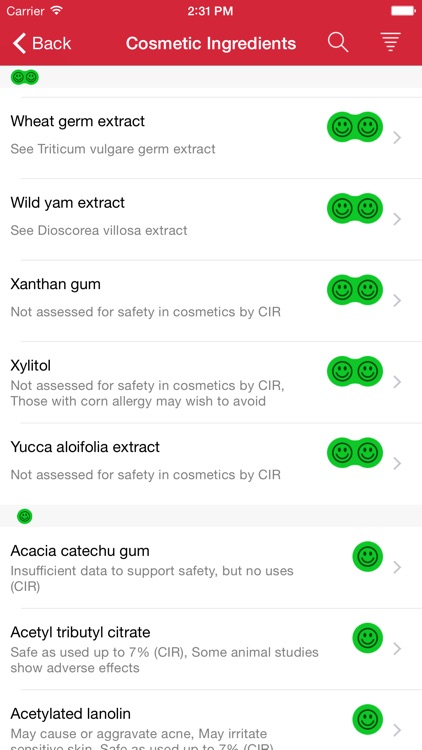Tap double smiley rating for Wheat germ extract

pos(355,127)
